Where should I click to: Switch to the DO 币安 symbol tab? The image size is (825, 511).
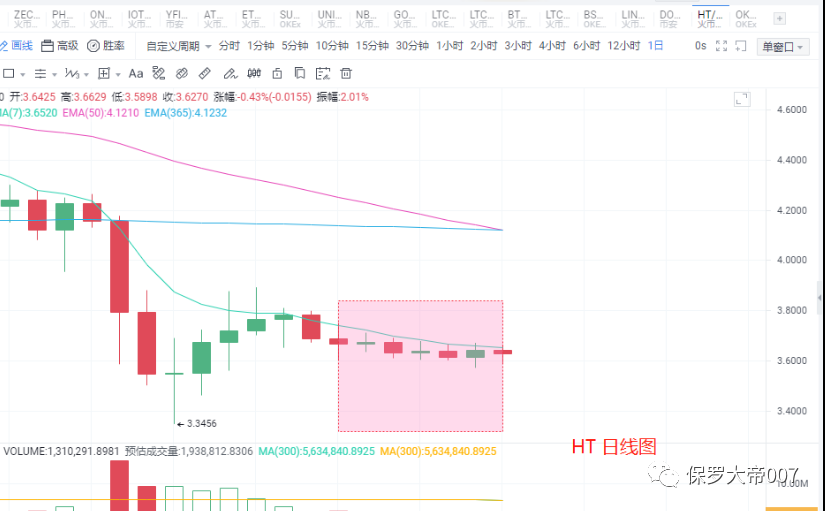coord(670,19)
